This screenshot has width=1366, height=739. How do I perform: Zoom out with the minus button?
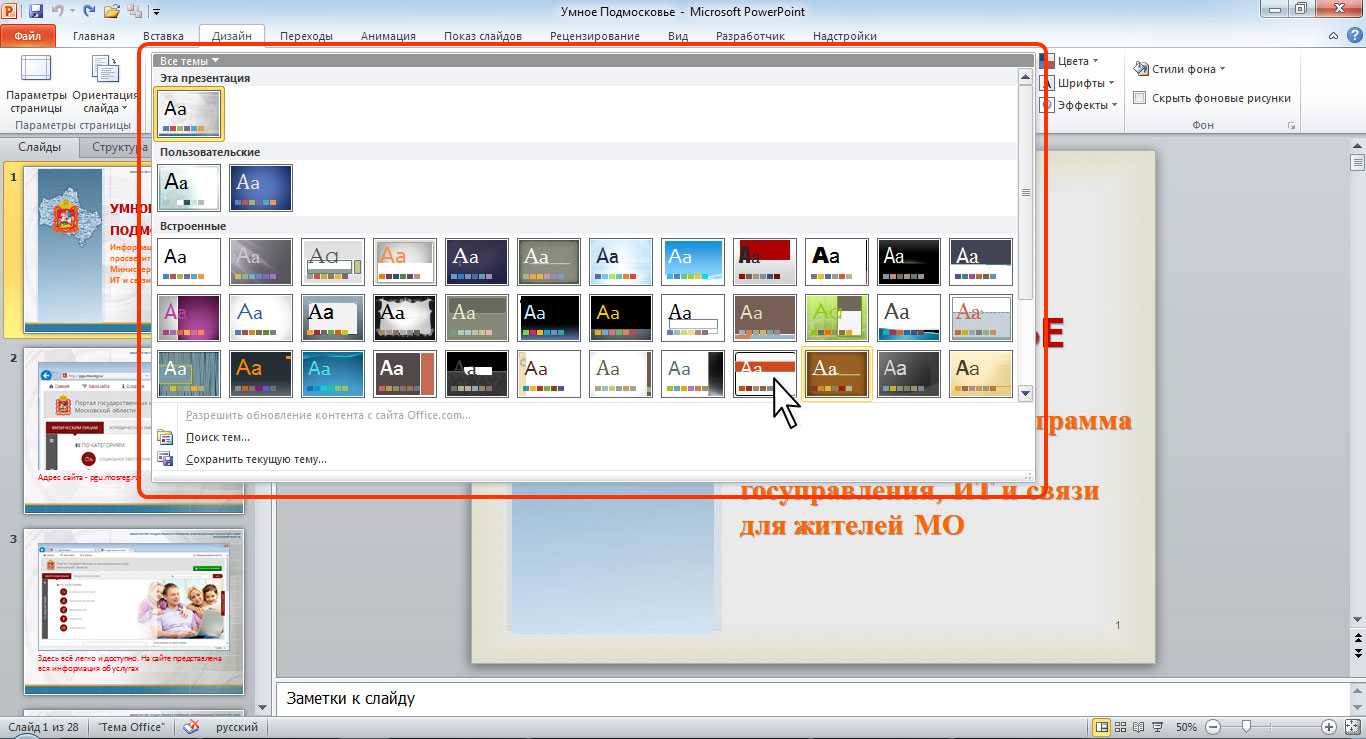[1212, 727]
